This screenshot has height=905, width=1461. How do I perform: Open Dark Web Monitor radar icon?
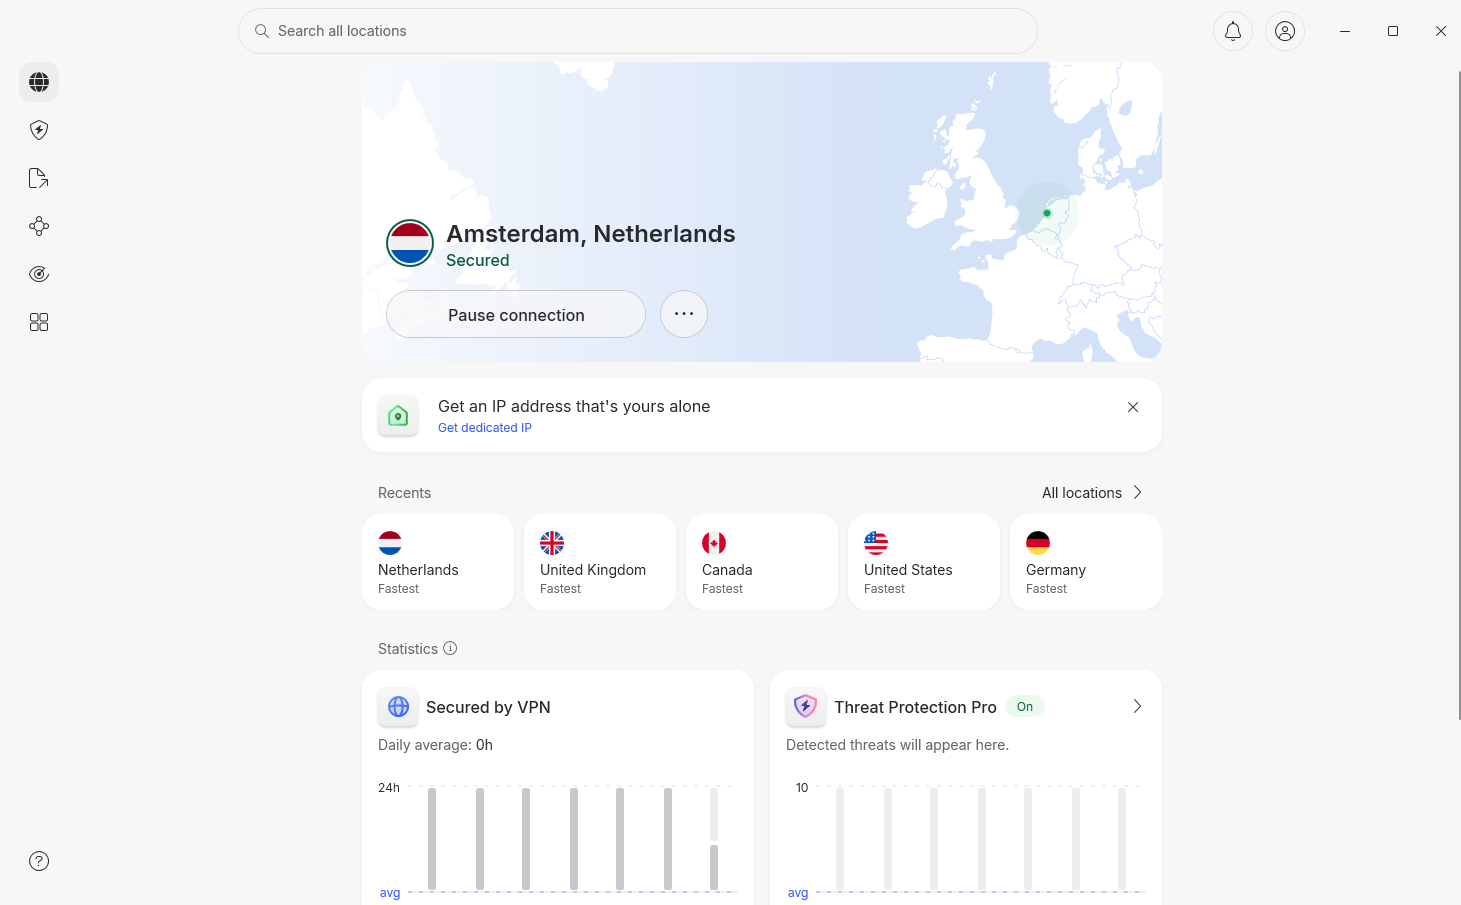39,274
